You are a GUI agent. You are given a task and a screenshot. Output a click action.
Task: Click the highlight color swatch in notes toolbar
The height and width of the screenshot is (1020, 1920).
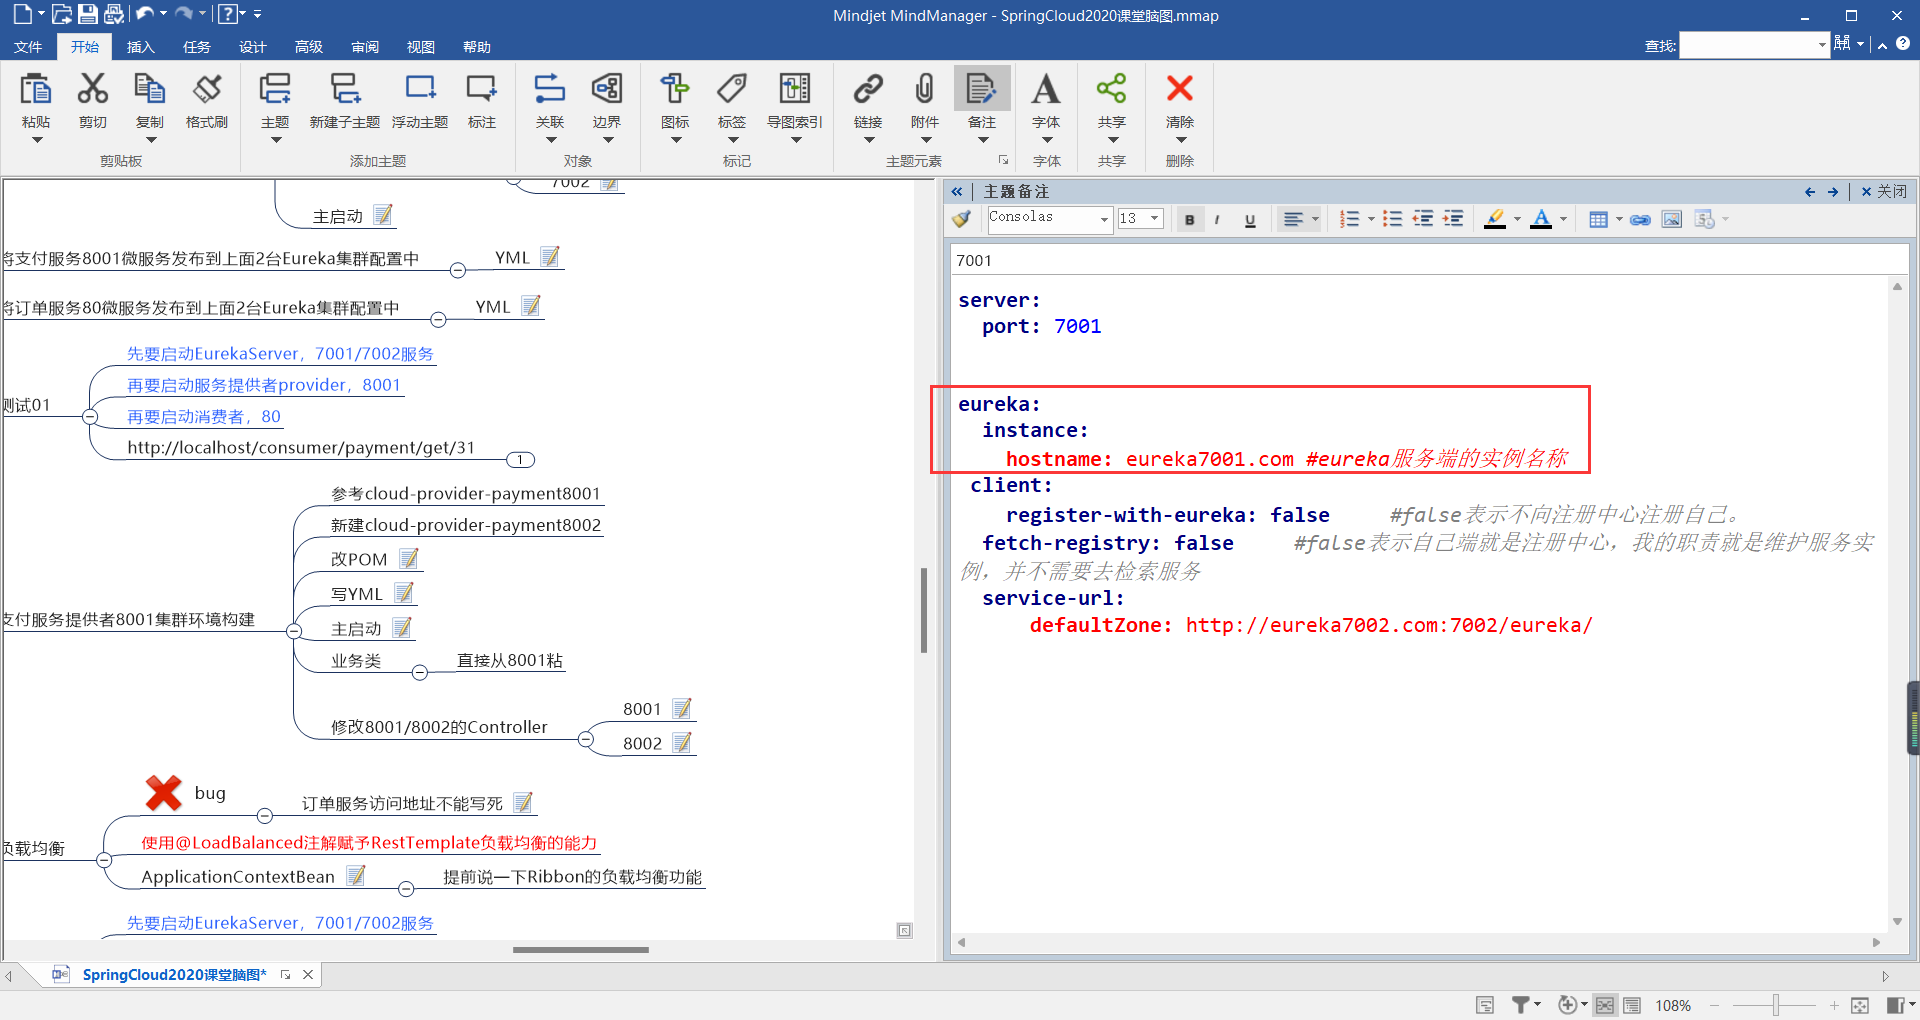coord(1495,220)
